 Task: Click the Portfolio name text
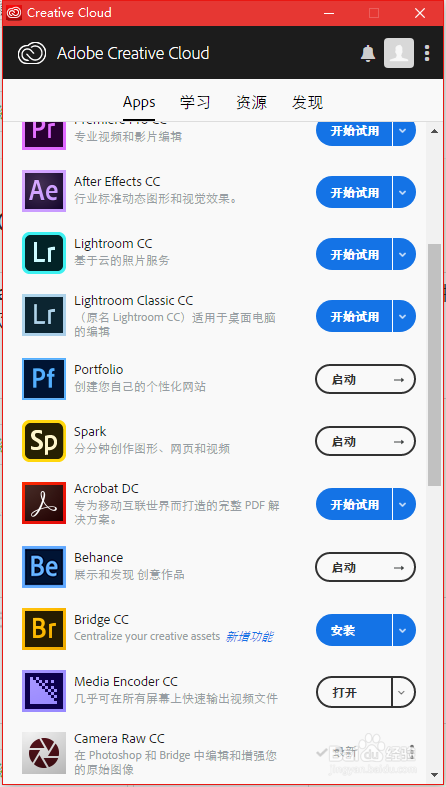[x=99, y=369]
